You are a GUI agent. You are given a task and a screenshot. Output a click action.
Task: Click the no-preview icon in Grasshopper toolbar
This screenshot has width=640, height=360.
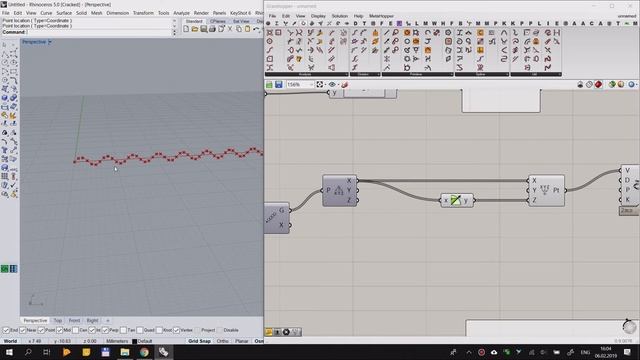click(580, 84)
